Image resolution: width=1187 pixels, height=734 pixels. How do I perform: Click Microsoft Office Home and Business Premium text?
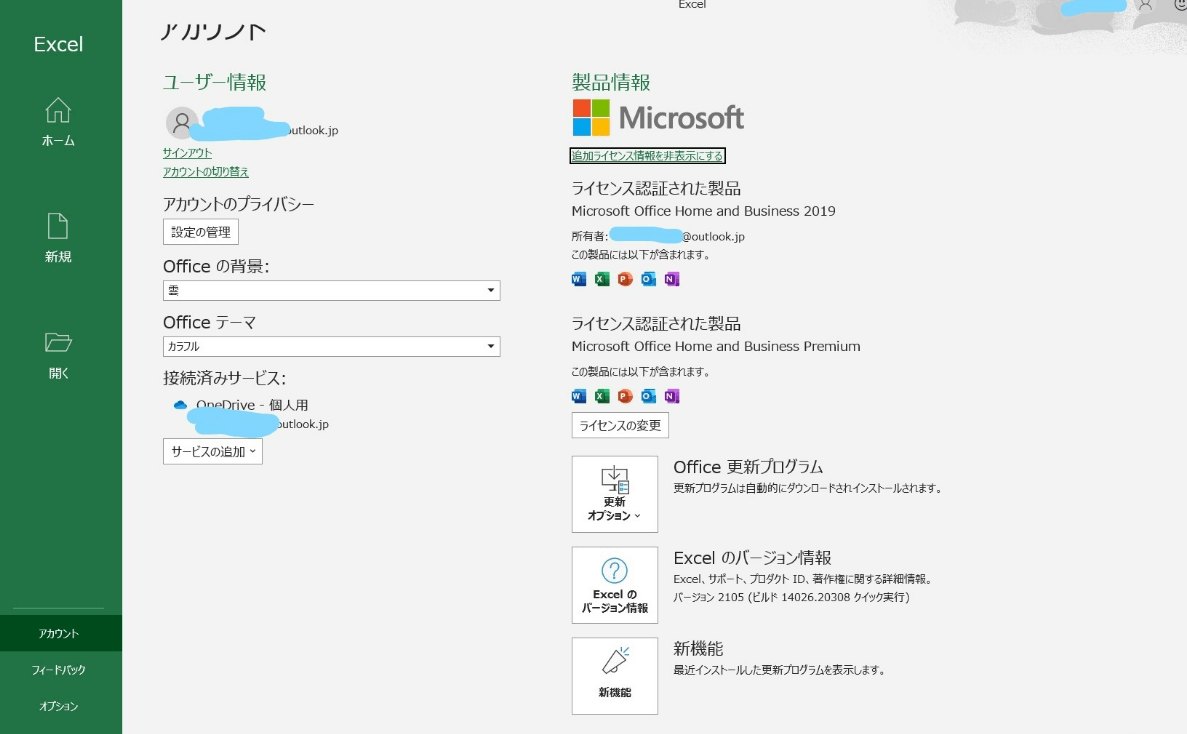716,347
